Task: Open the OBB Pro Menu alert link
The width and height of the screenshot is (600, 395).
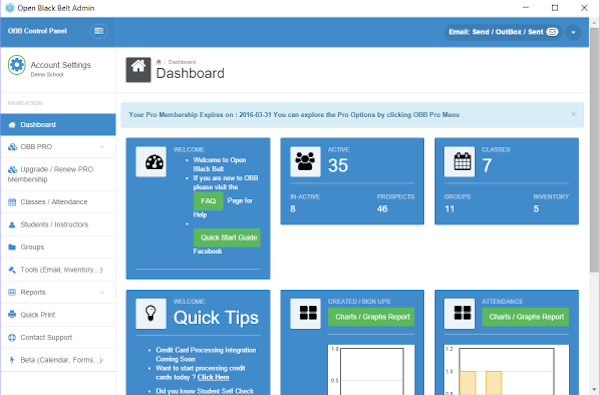Action: click(436, 115)
